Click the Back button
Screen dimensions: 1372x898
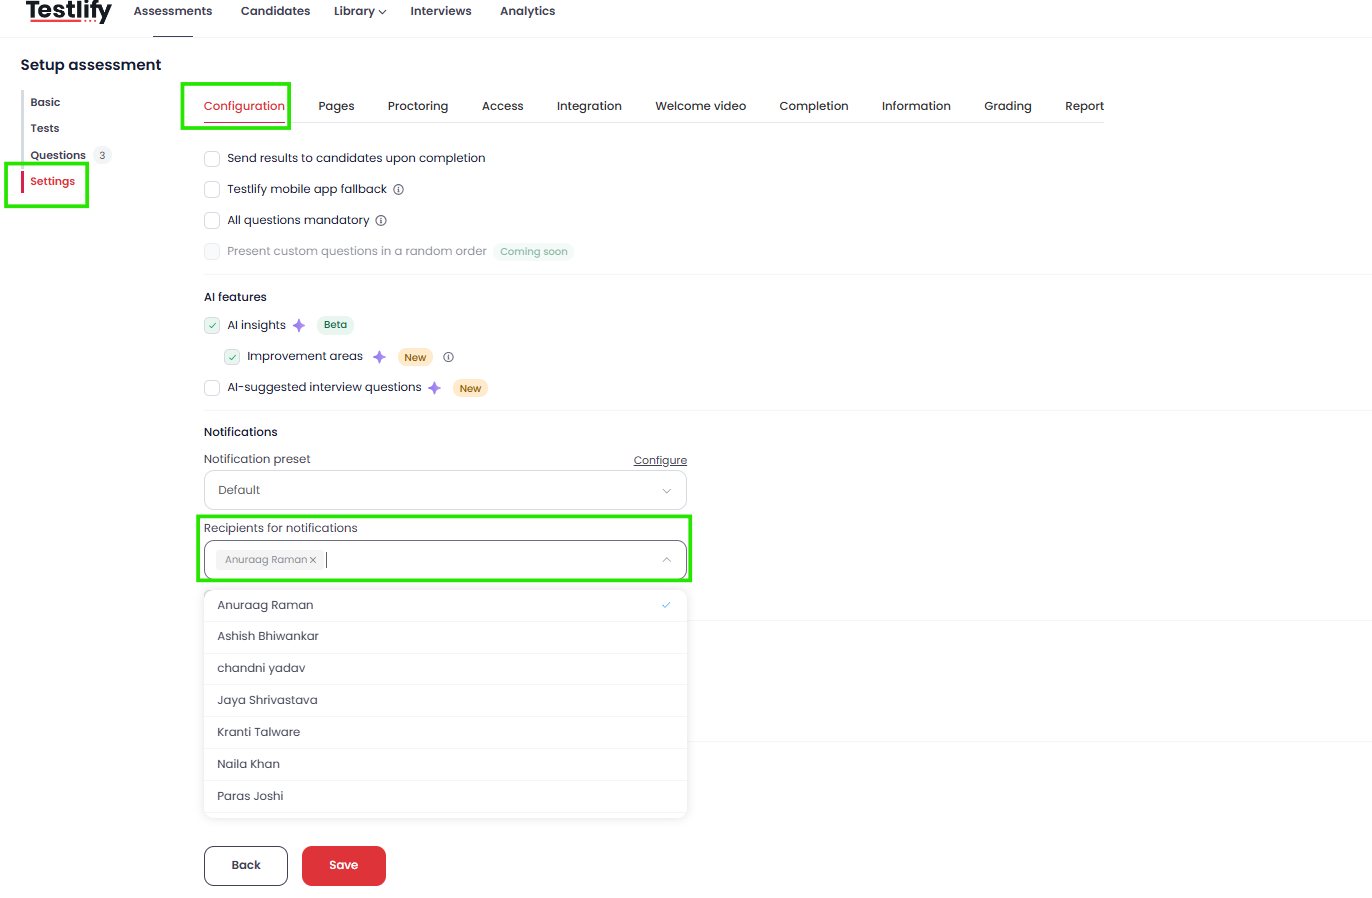(x=246, y=866)
